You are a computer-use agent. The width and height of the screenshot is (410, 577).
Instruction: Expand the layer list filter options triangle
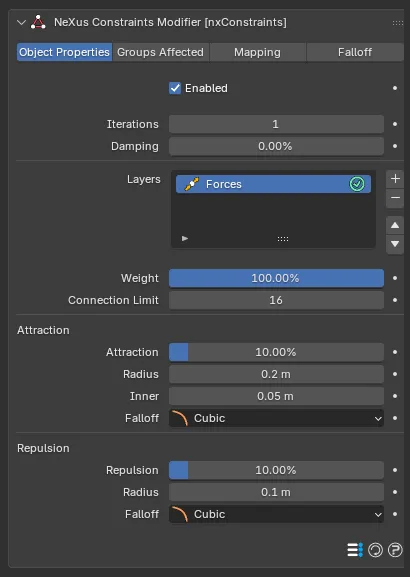tap(185, 238)
